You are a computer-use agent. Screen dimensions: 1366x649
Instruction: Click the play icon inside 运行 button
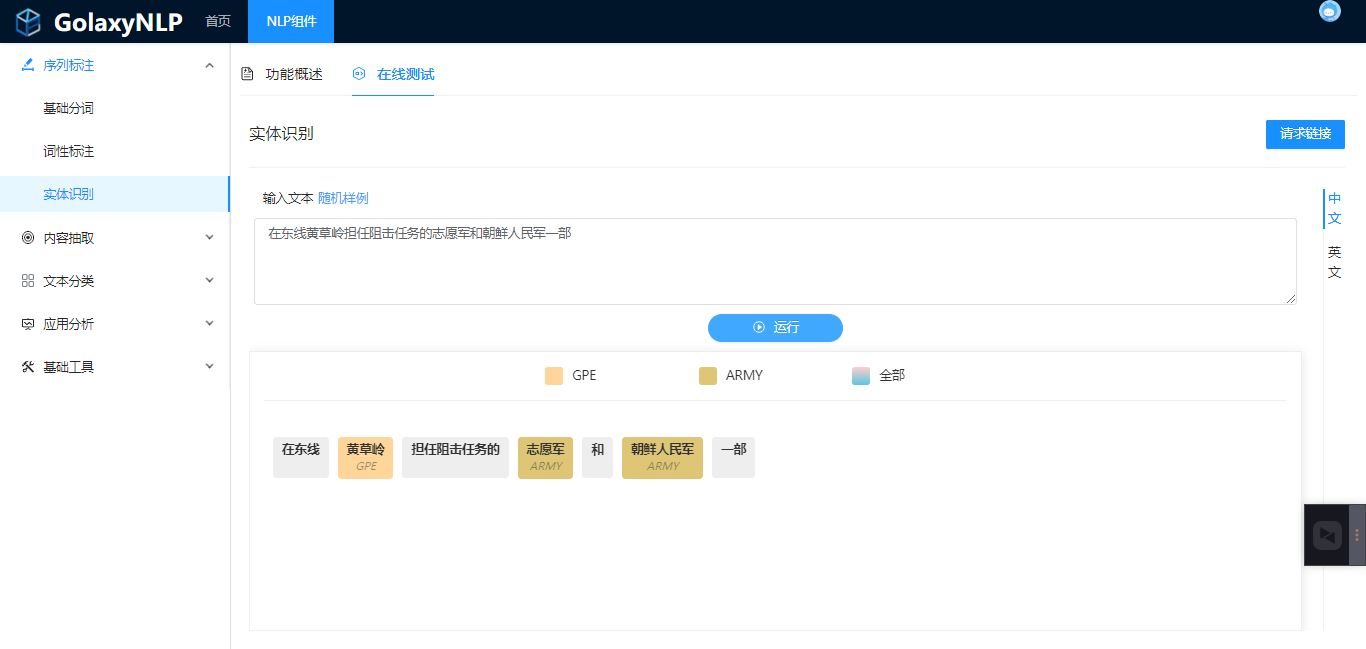759,327
